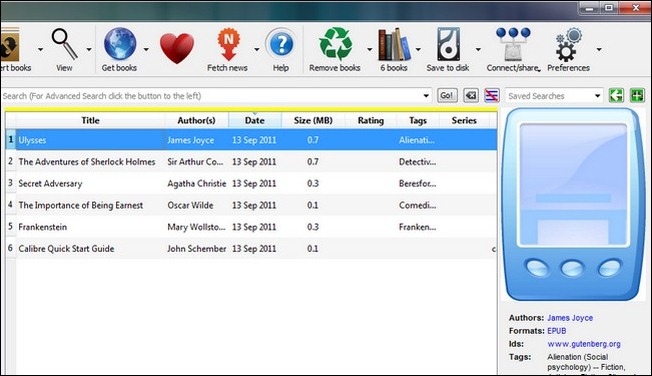Viewport: 652px width, 376px height.
Task: Select the Frankenstein row
Action: click(x=251, y=227)
